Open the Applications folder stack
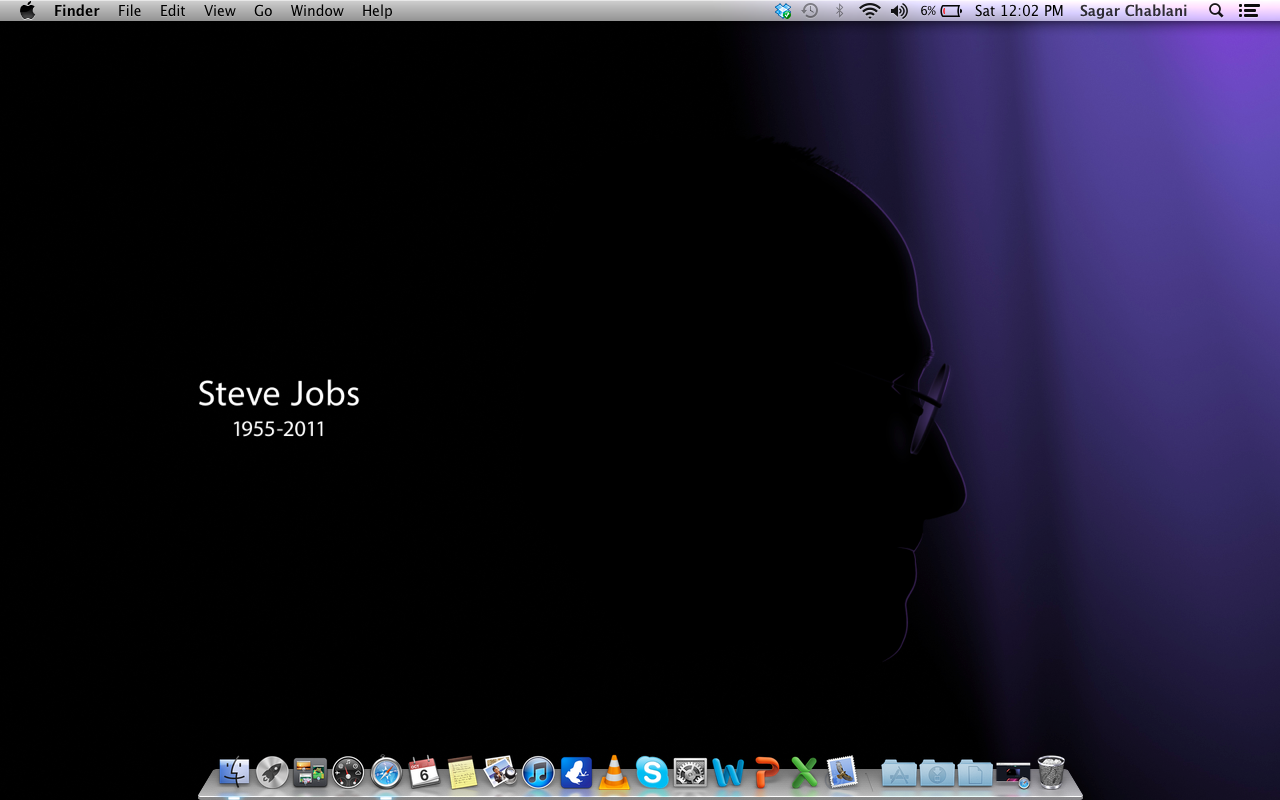Image resolution: width=1280 pixels, height=800 pixels. [x=898, y=772]
